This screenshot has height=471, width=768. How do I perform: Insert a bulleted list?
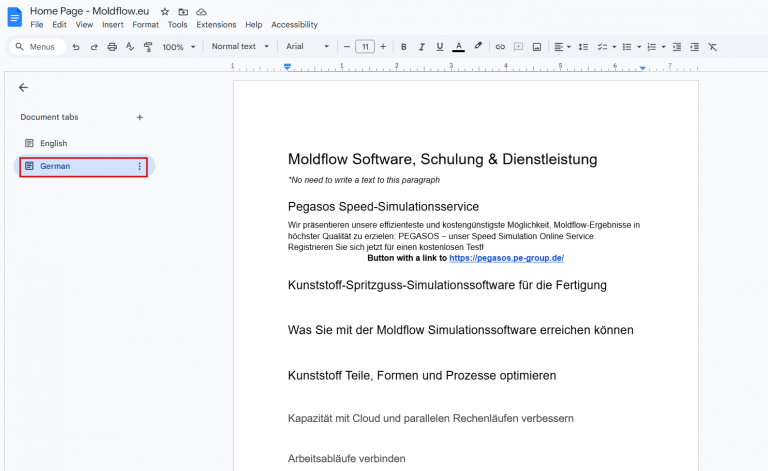pyautogui.click(x=627, y=47)
